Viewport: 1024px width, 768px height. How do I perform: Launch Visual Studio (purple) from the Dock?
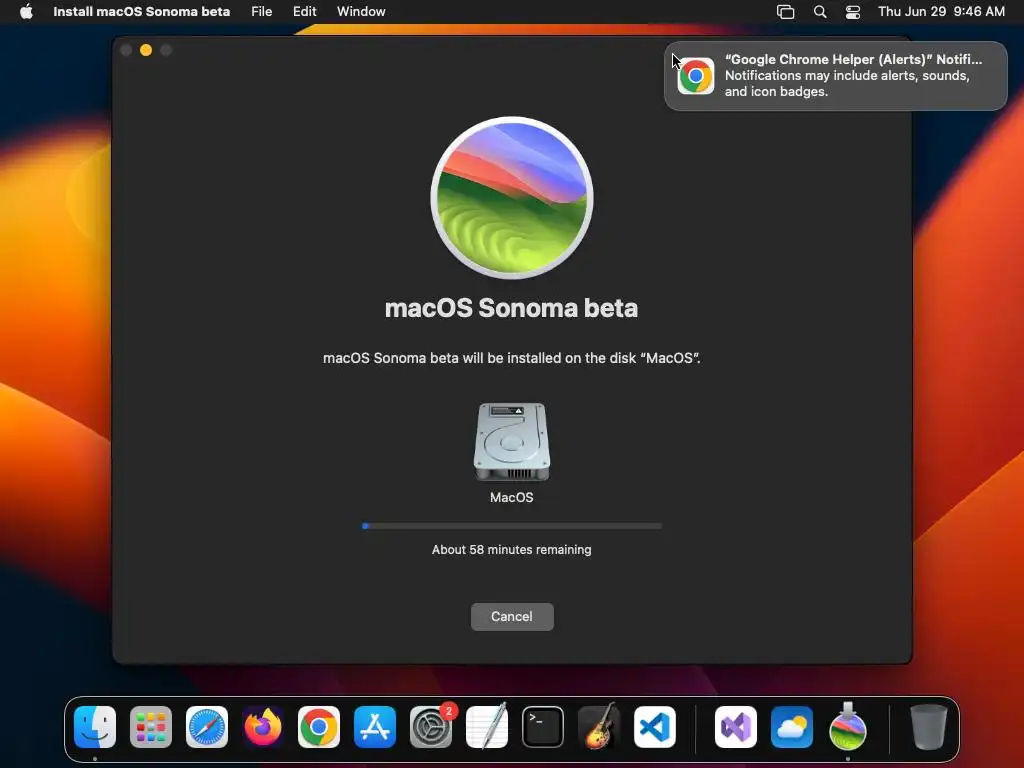click(x=736, y=726)
